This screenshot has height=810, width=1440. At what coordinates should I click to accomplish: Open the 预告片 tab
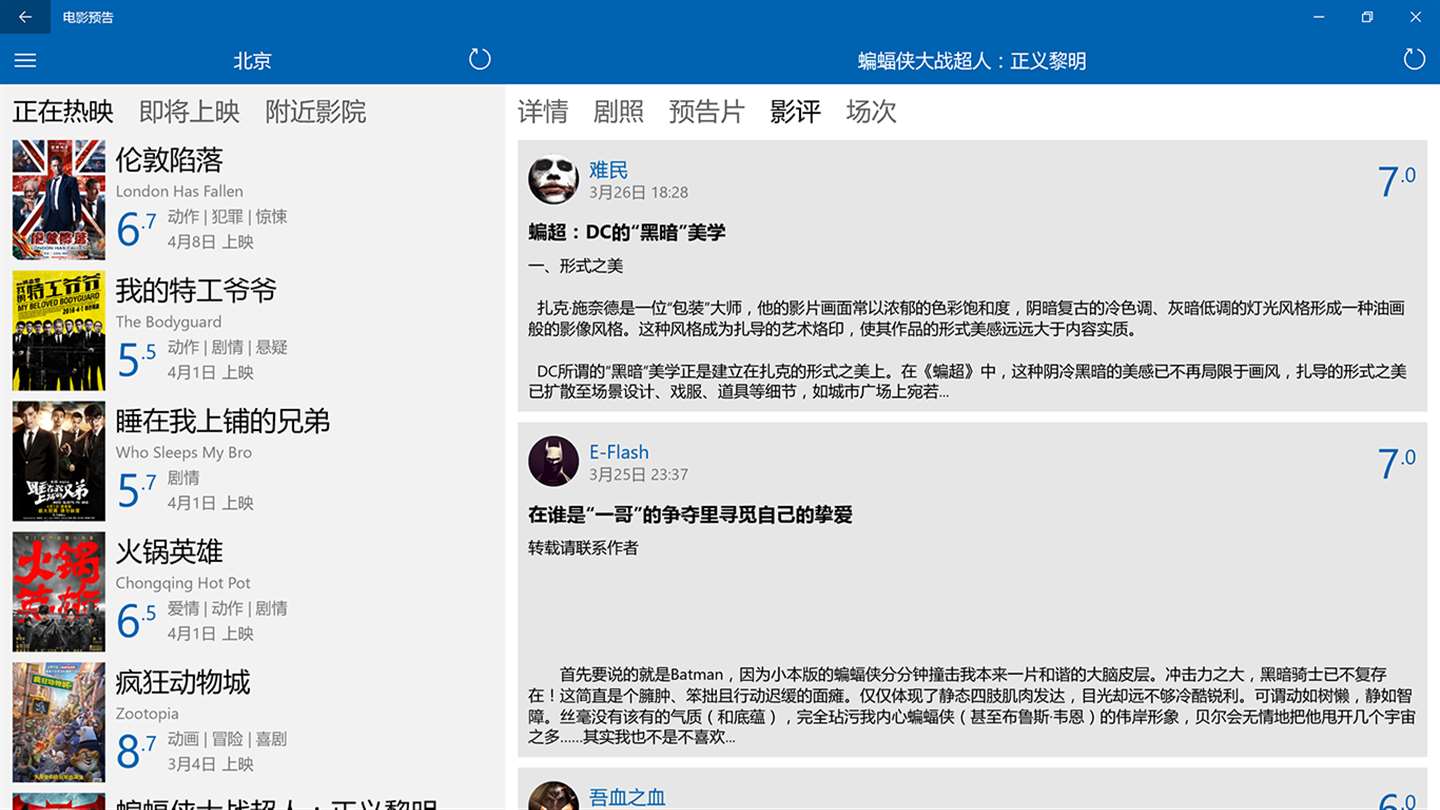coord(707,111)
